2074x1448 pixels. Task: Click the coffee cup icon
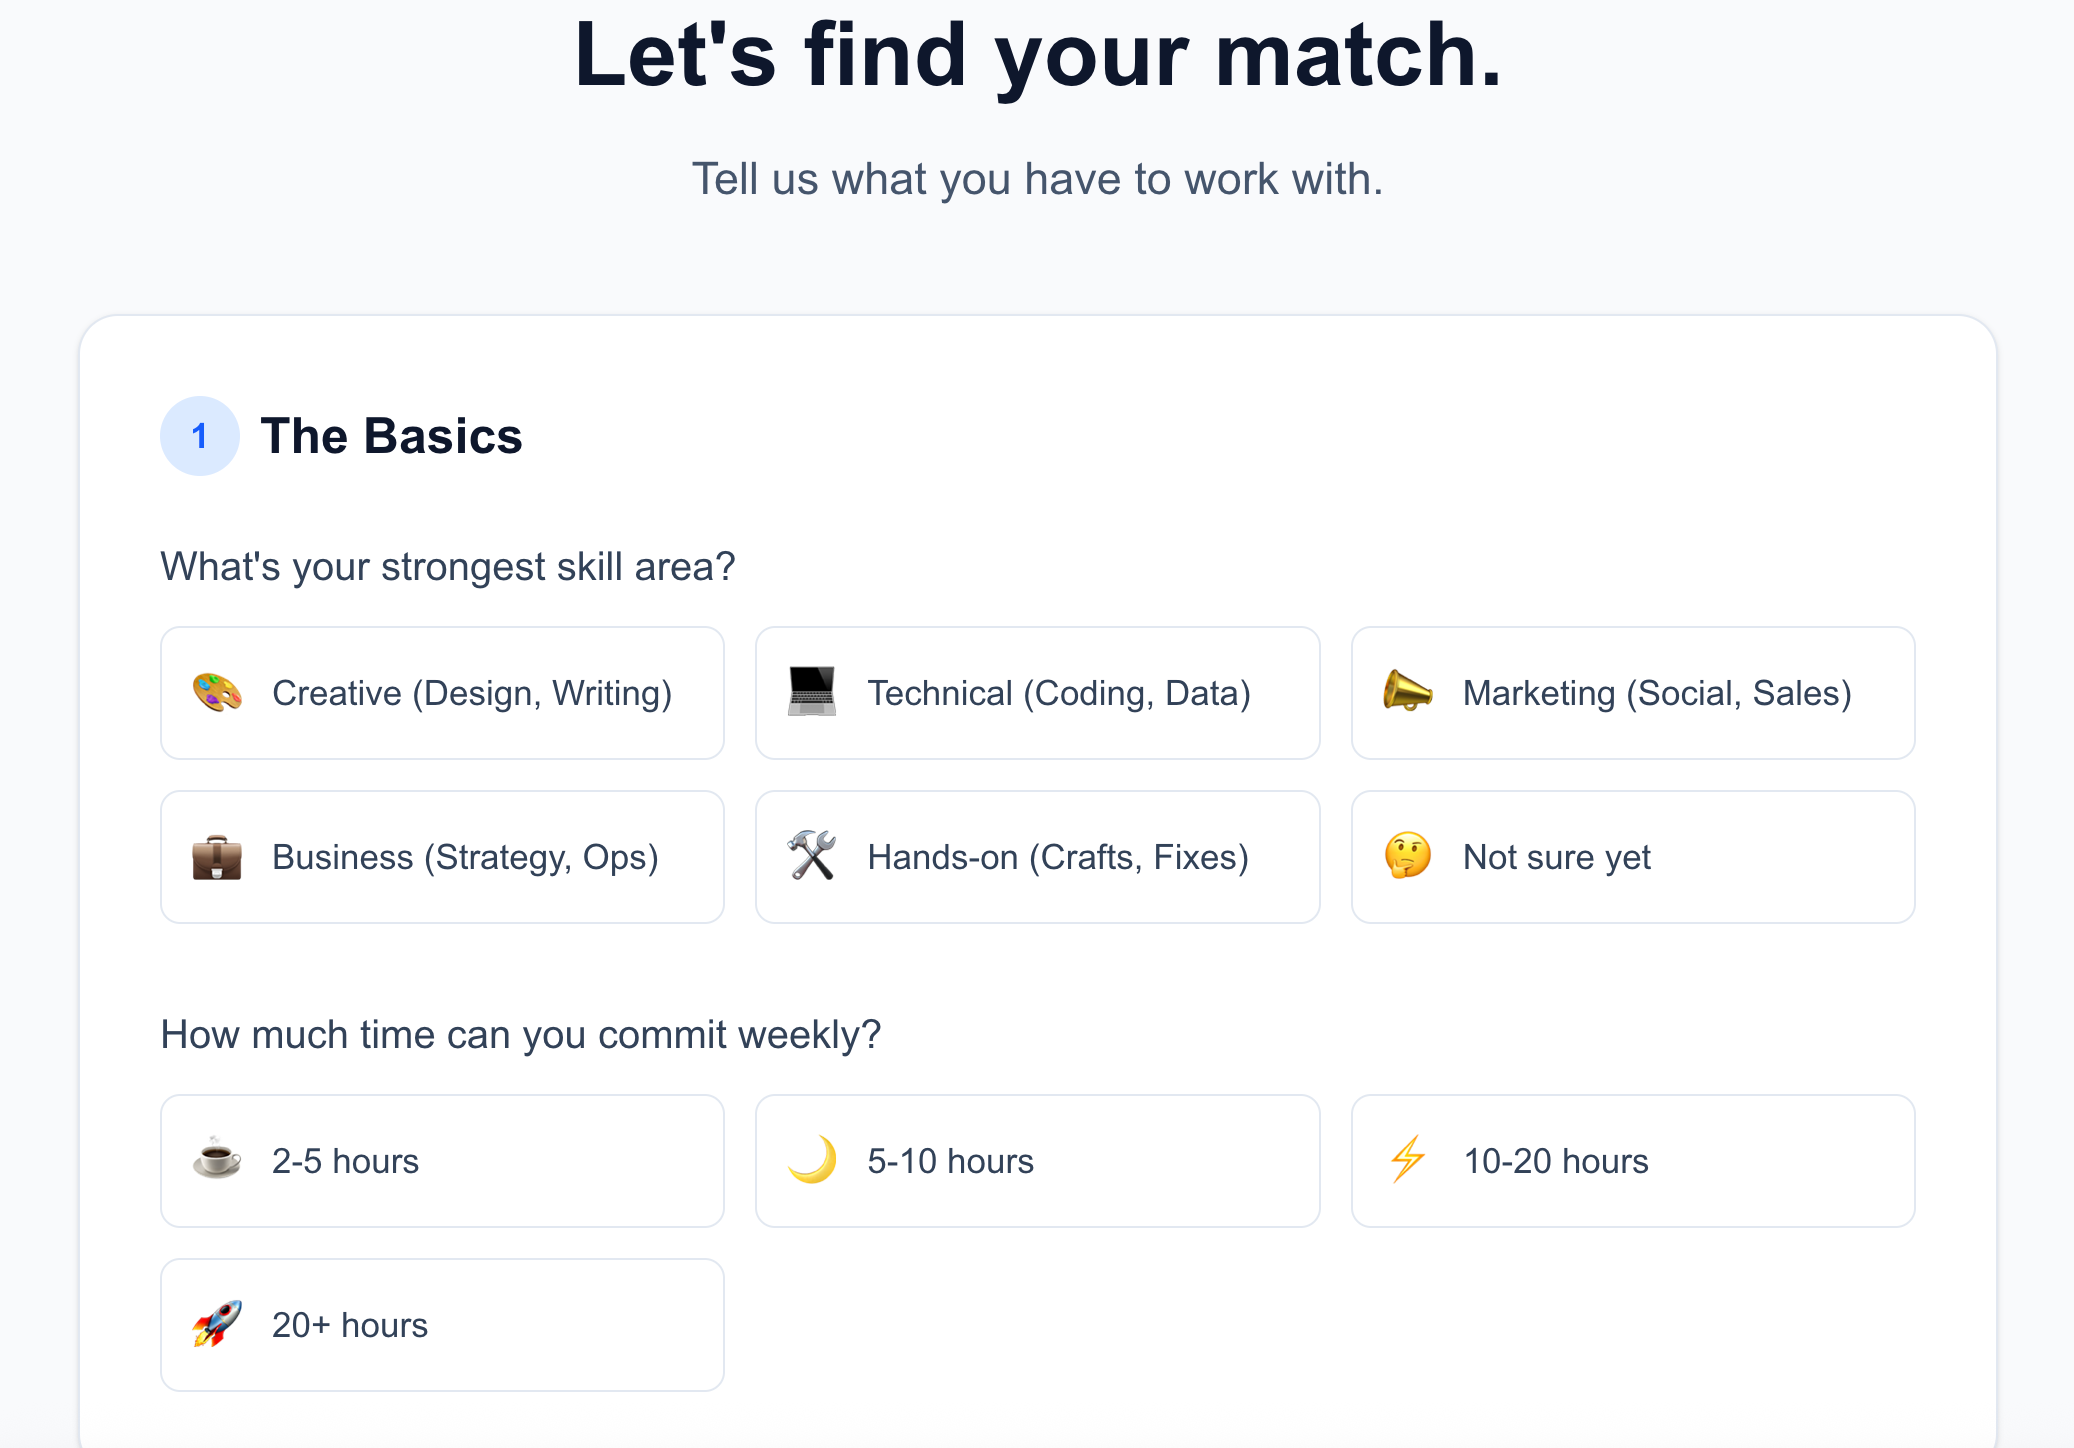click(217, 1160)
